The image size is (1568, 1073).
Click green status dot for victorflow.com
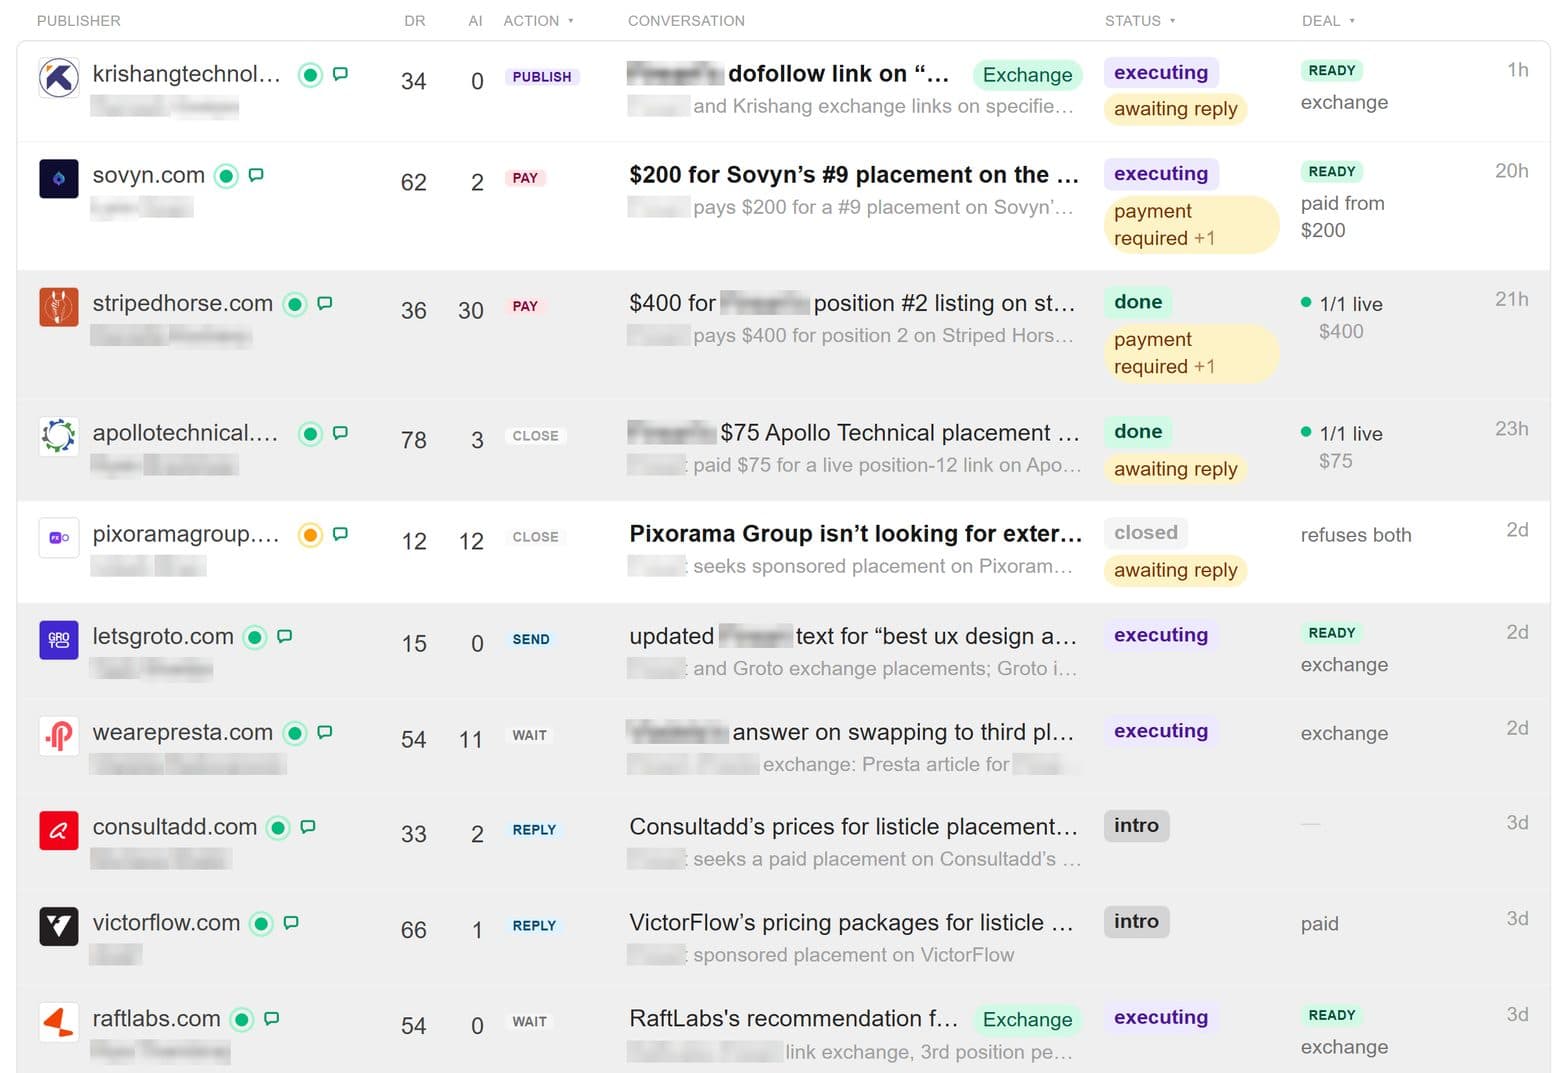tap(261, 924)
